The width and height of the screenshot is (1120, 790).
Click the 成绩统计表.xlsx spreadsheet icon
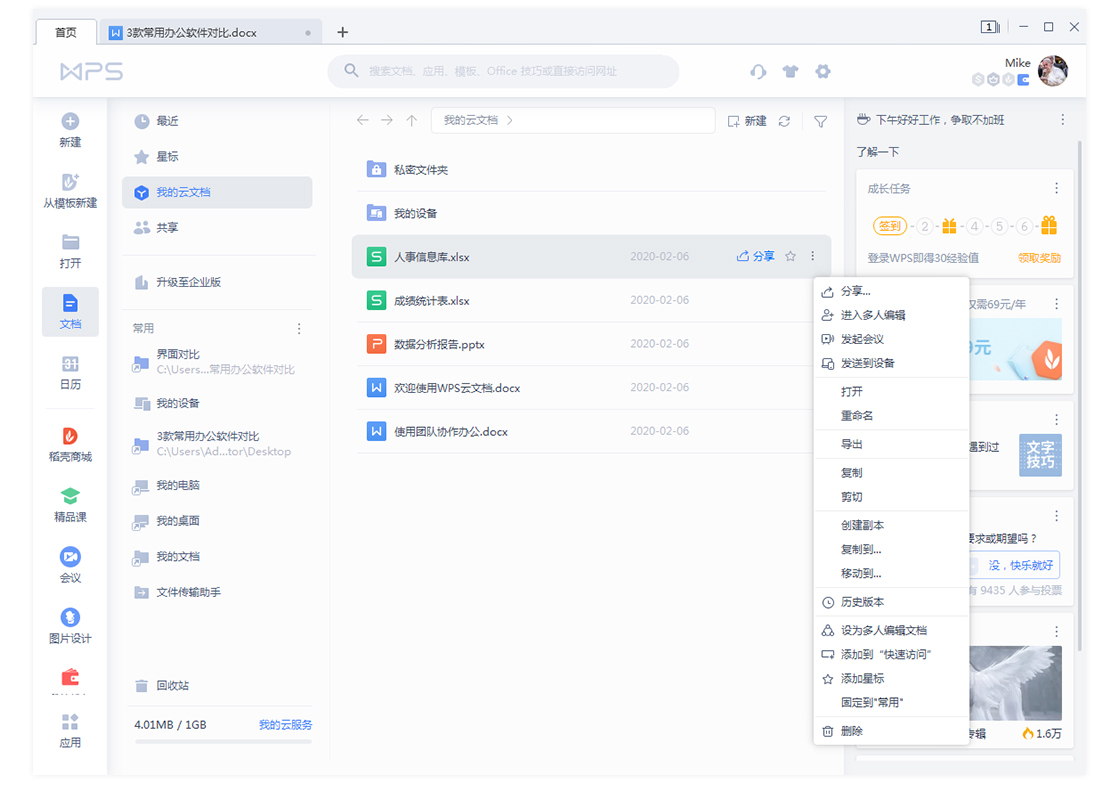[x=376, y=301]
